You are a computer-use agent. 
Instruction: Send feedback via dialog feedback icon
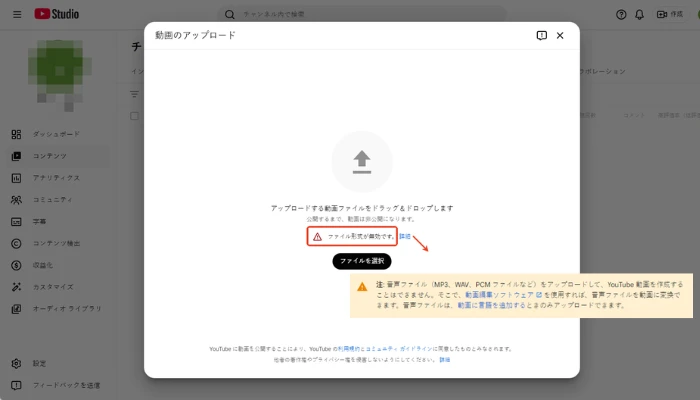click(542, 35)
